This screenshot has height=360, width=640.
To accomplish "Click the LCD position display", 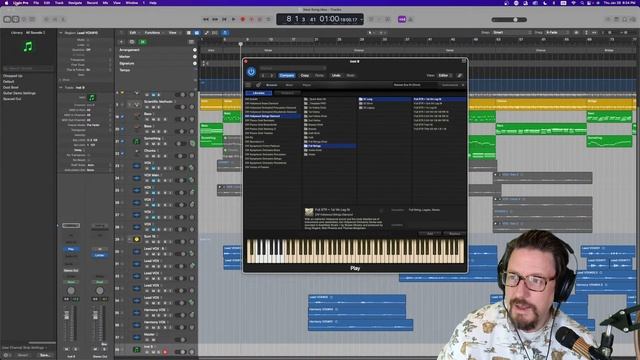I will [320, 19].
